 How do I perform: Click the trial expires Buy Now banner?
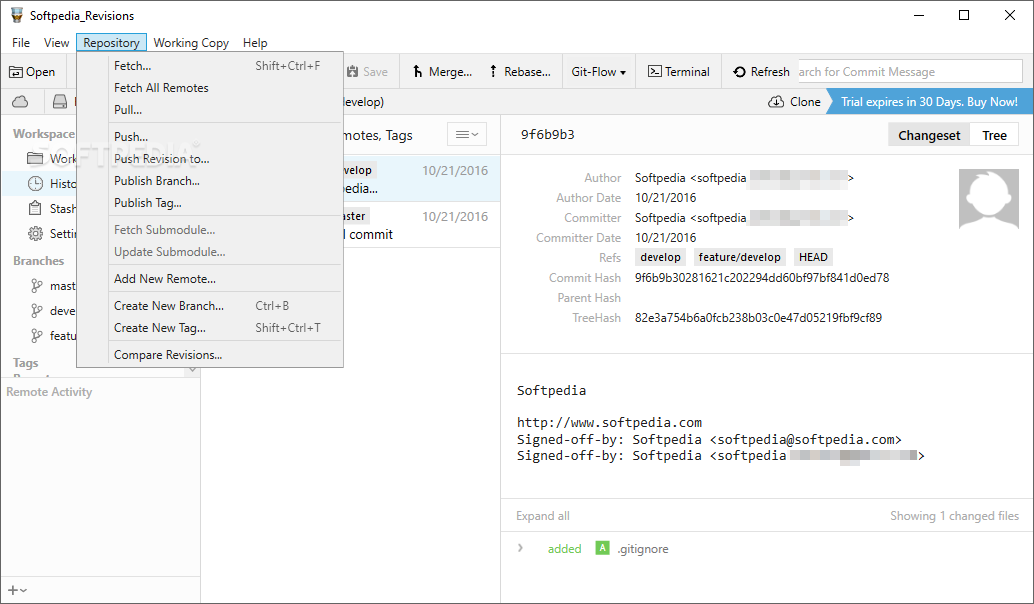pos(929,102)
